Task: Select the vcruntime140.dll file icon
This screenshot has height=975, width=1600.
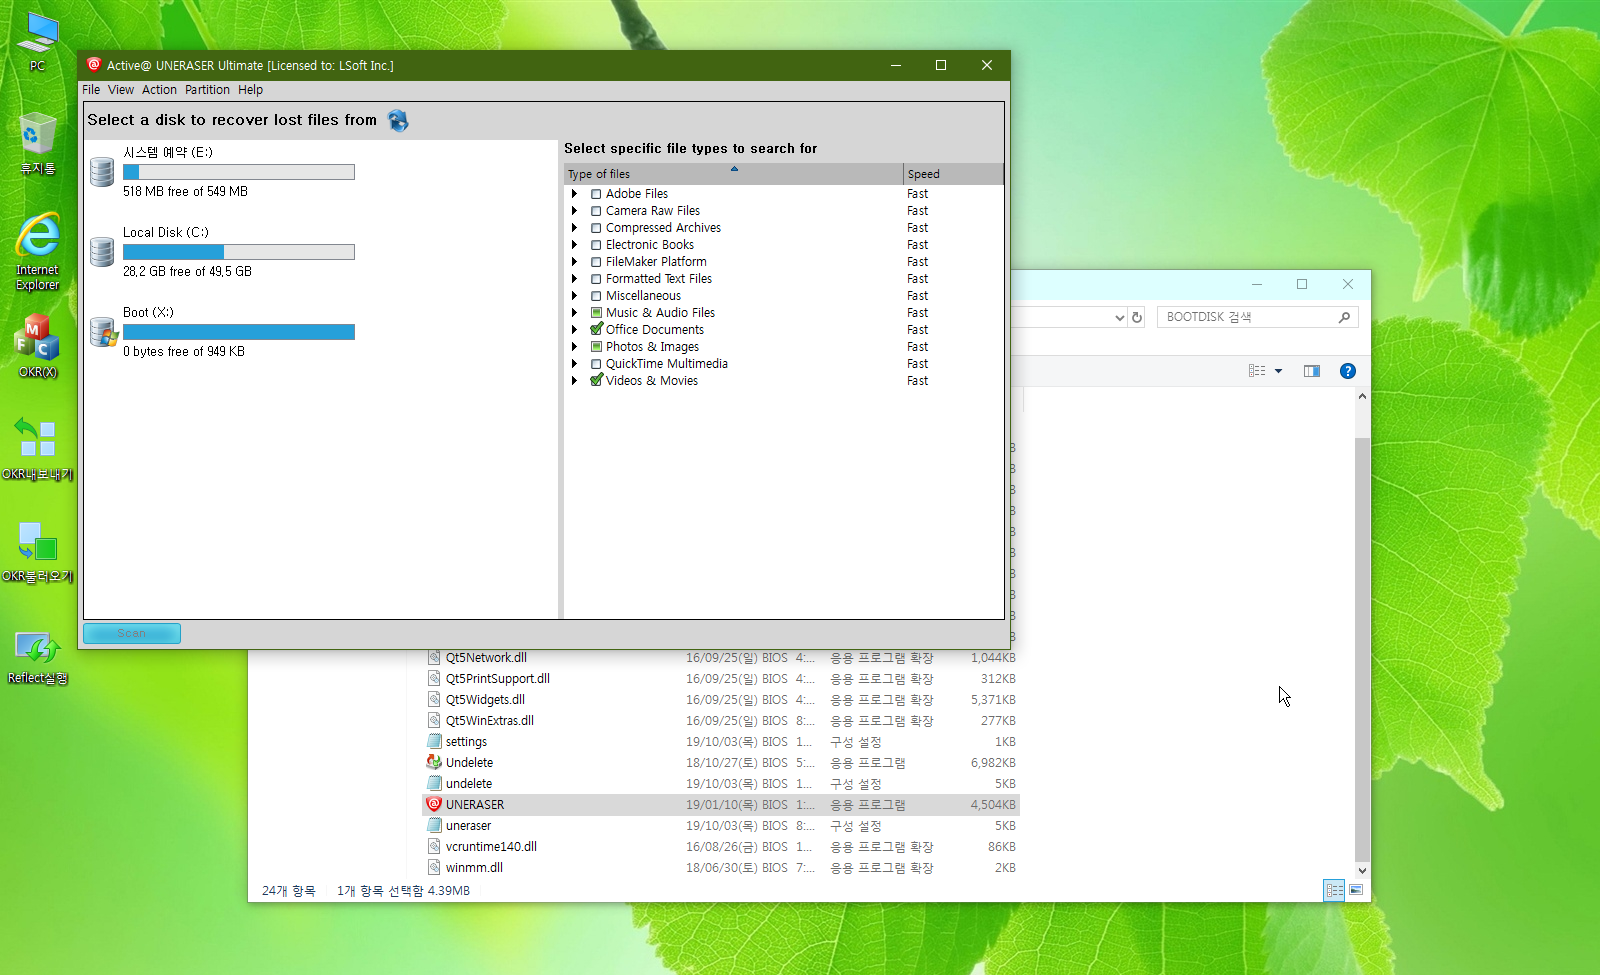Action: tap(434, 846)
